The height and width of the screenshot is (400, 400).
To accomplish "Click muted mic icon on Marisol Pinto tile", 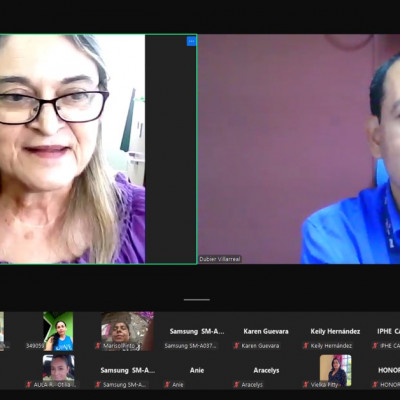I will point(98,346).
